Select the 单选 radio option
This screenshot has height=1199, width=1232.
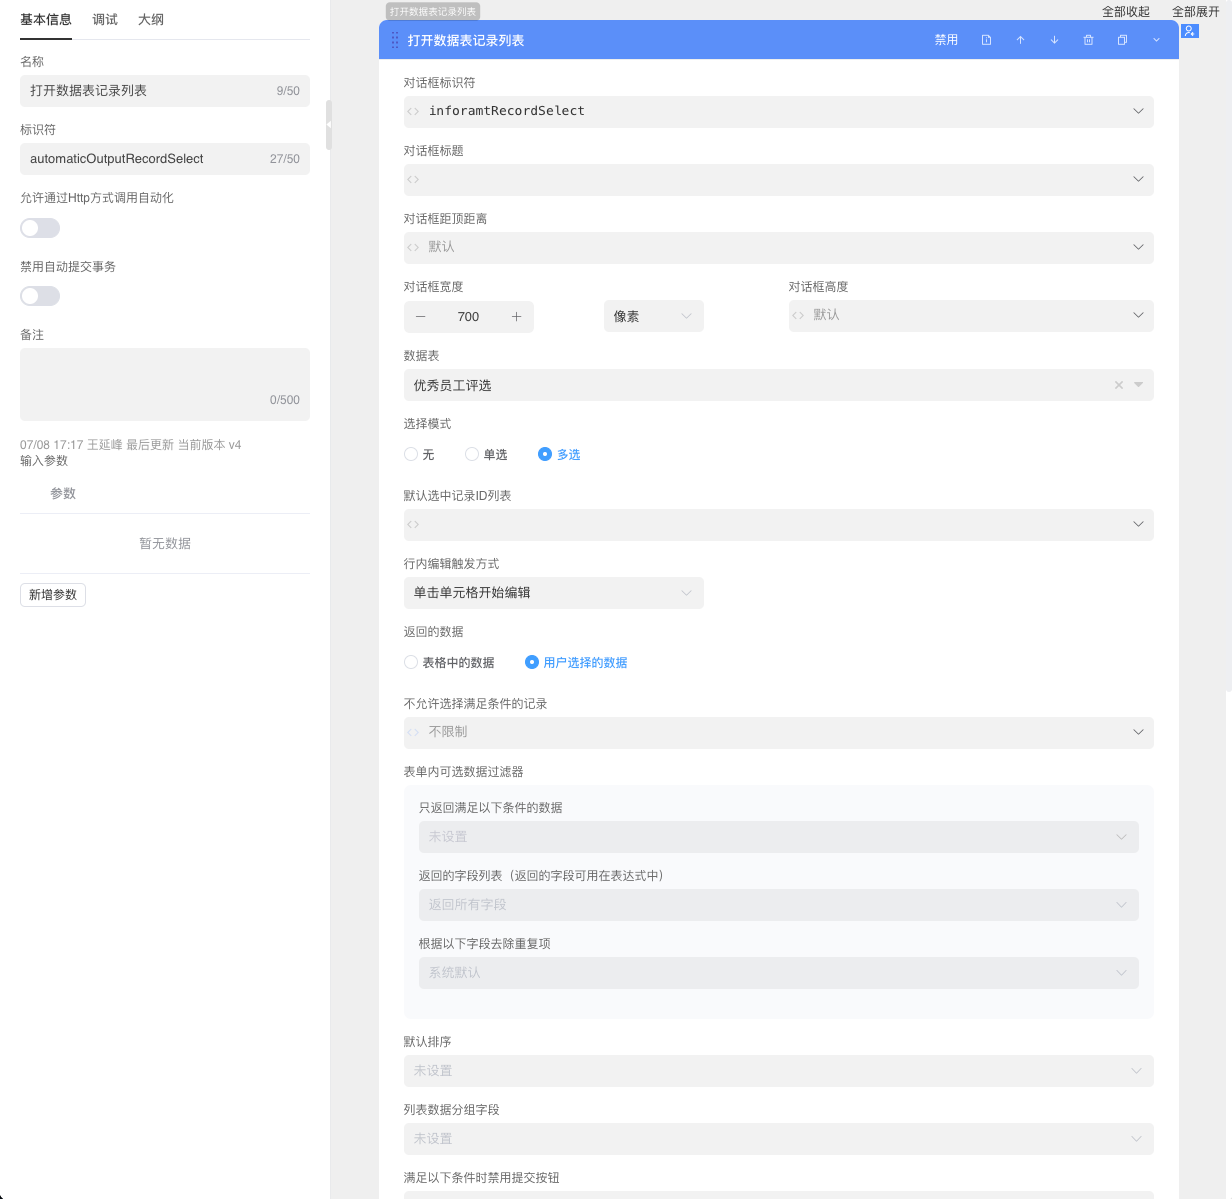pyautogui.click(x=472, y=454)
